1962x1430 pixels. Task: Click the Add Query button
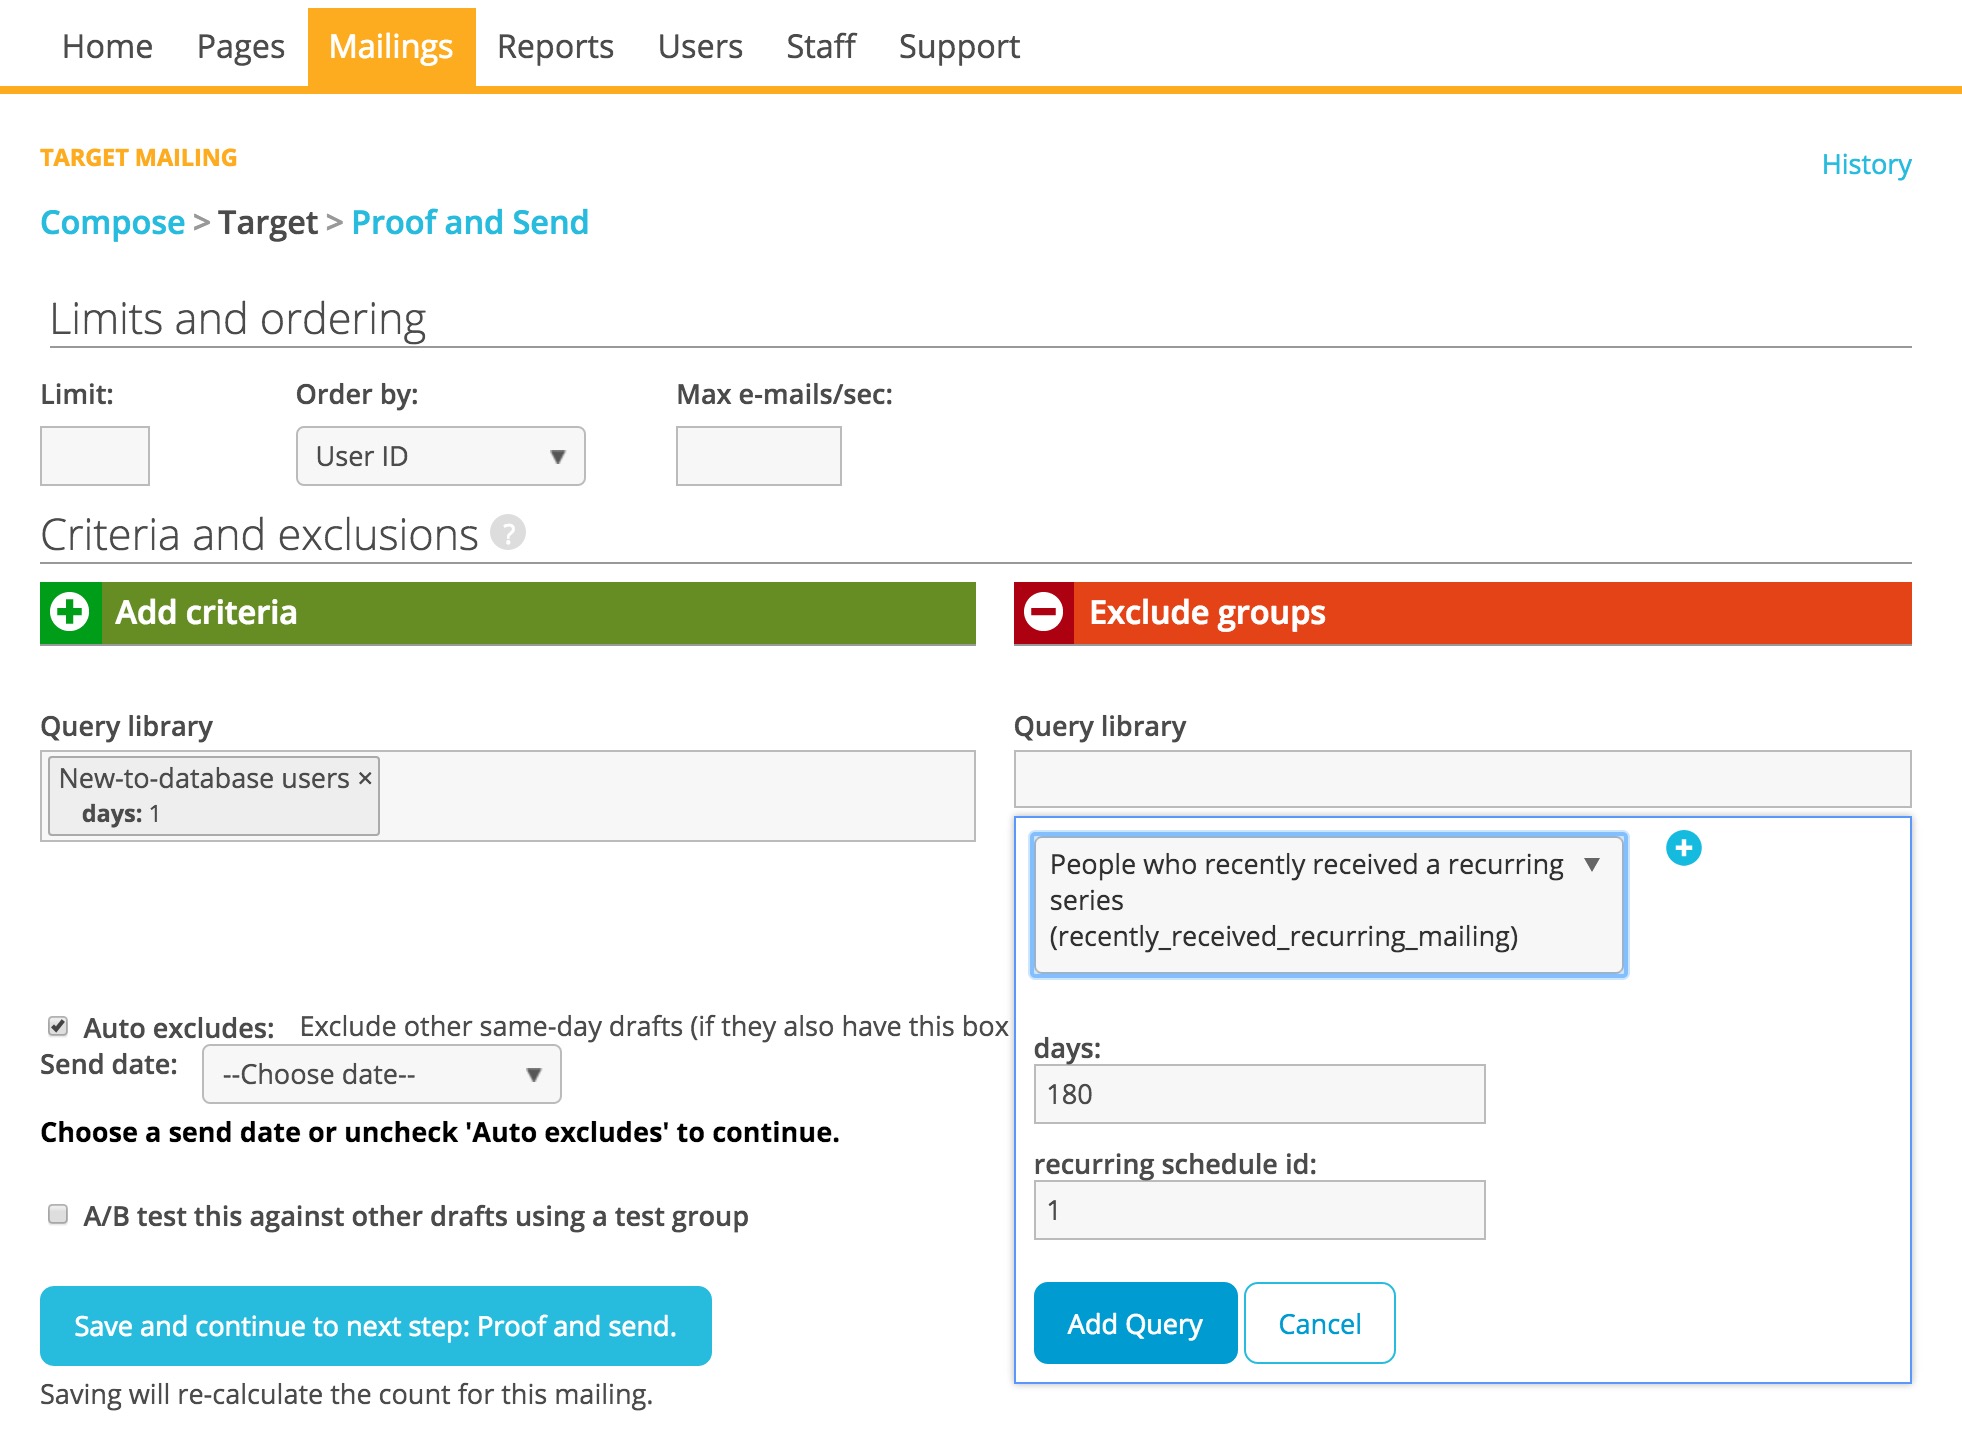1132,1320
